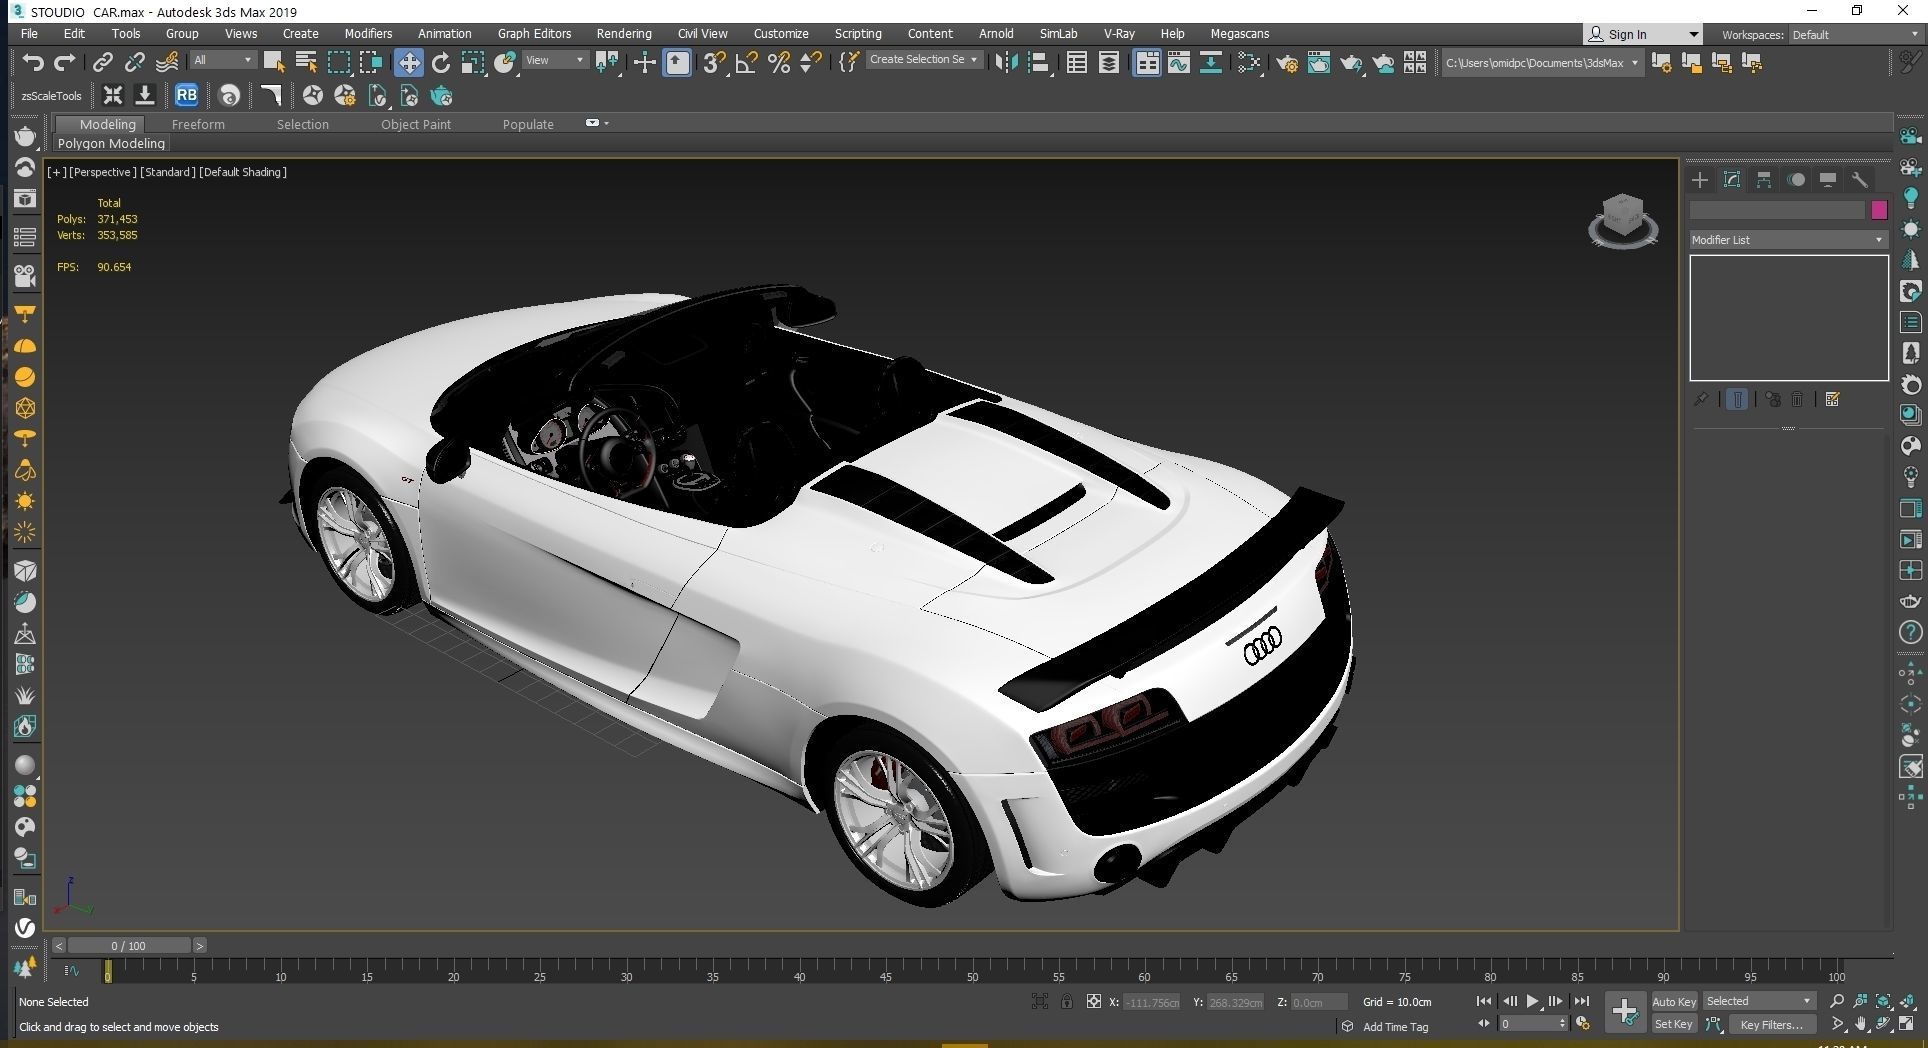Viewport: 1928px width, 1048px height.
Task: Click the Add Time Tag label
Action: pyautogui.click(x=1395, y=1026)
